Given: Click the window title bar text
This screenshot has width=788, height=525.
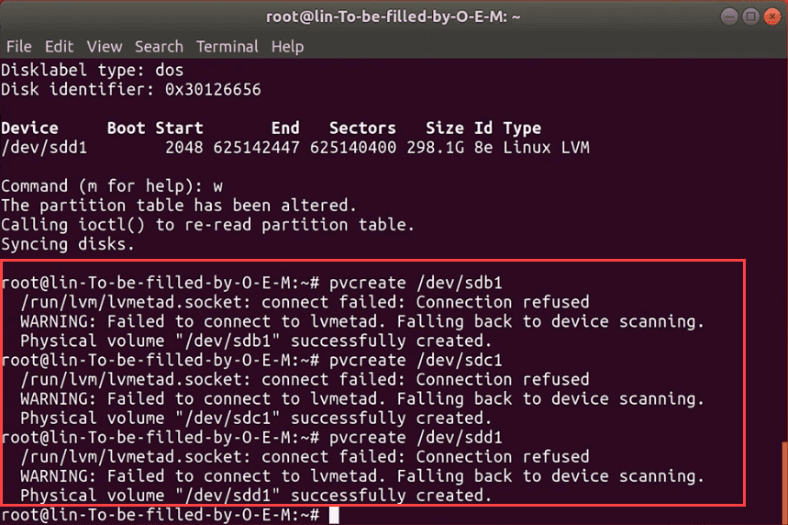Looking at the screenshot, I should pyautogui.click(x=394, y=16).
